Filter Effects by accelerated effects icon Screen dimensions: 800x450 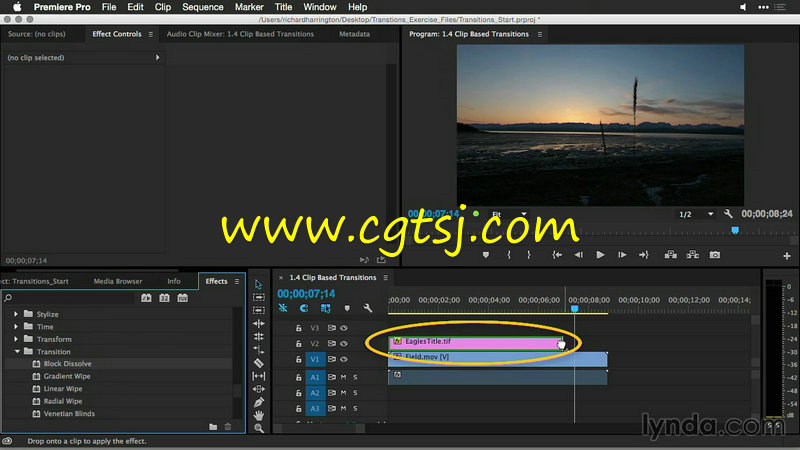coord(146,298)
